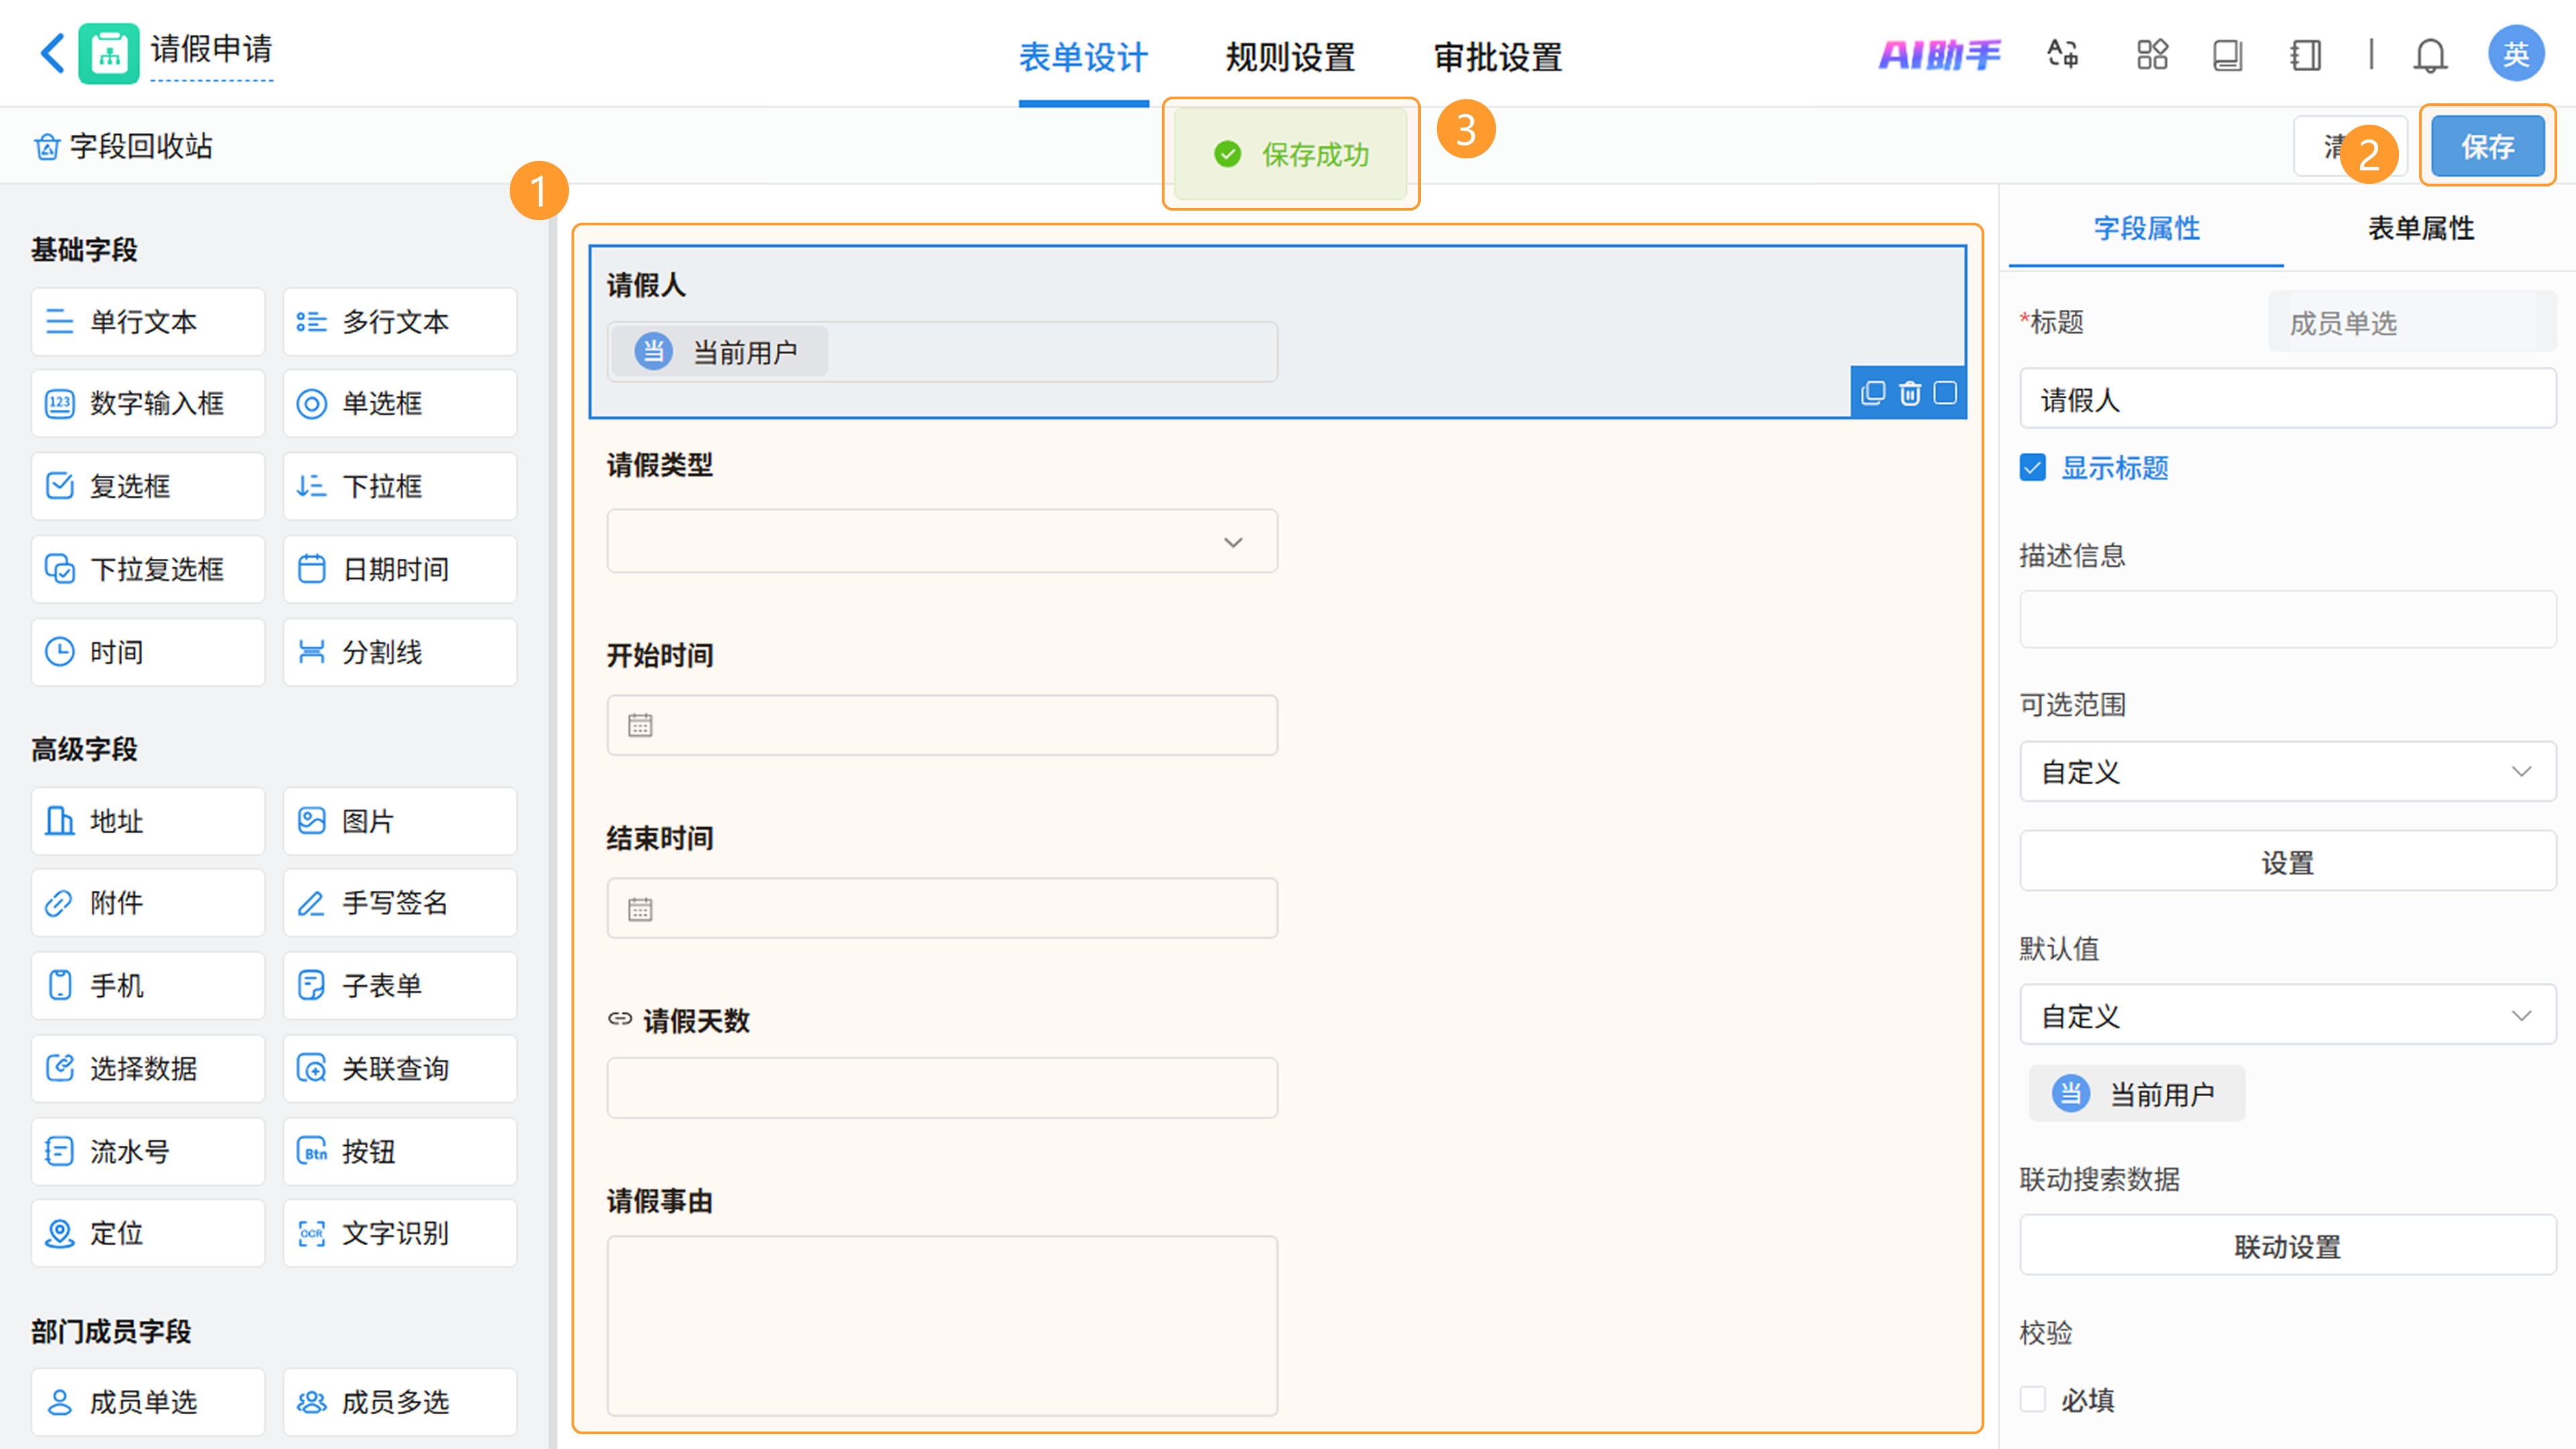Delete the selected 请假人 field
Viewport: 2576px width, 1449px height.
1910,393
